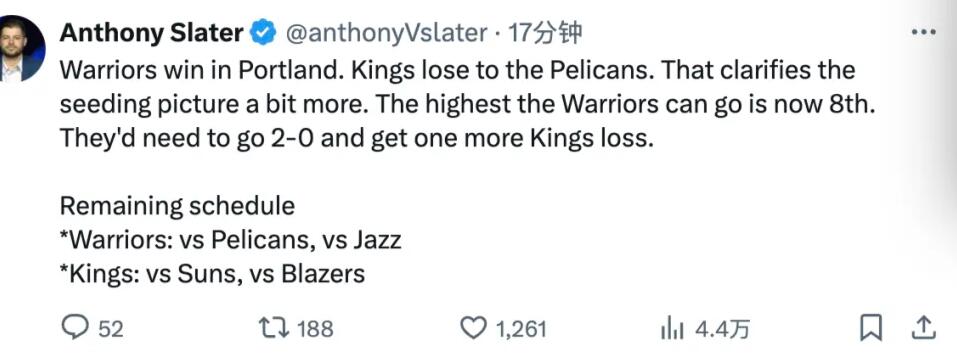Like the tweet with the heart icon
957x361 pixels.
click(472, 329)
